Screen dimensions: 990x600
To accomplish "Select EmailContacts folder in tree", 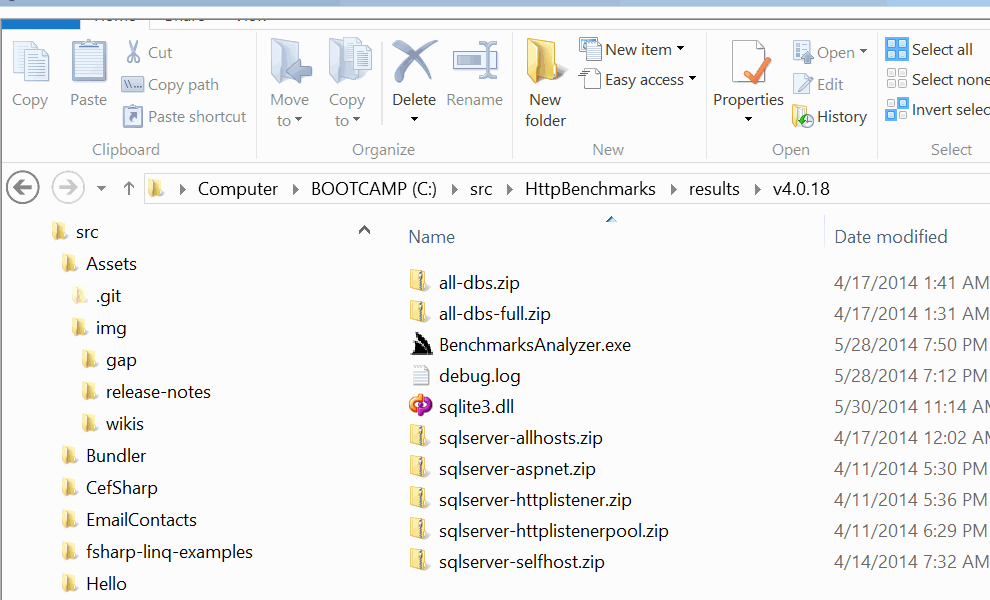I will pos(141,520).
